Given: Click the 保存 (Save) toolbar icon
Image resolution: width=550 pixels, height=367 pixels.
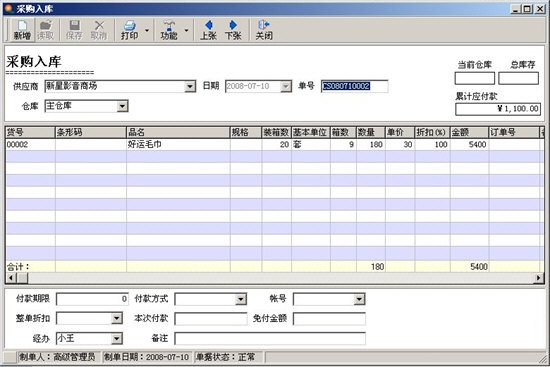Looking at the screenshot, I should (x=74, y=30).
